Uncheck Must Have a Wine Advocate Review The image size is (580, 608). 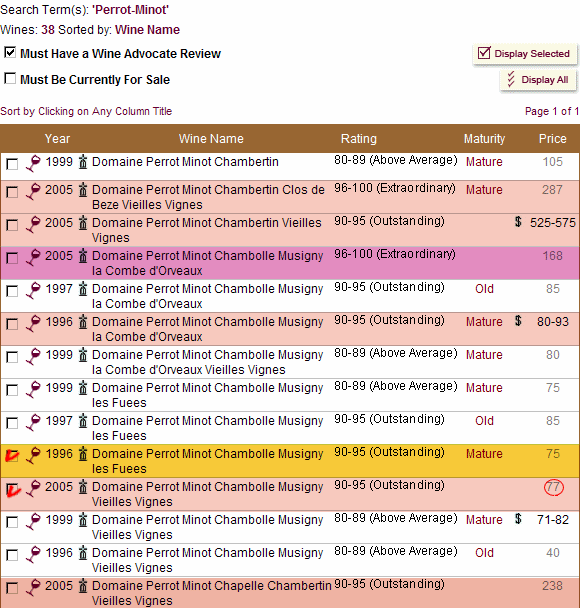10,52
